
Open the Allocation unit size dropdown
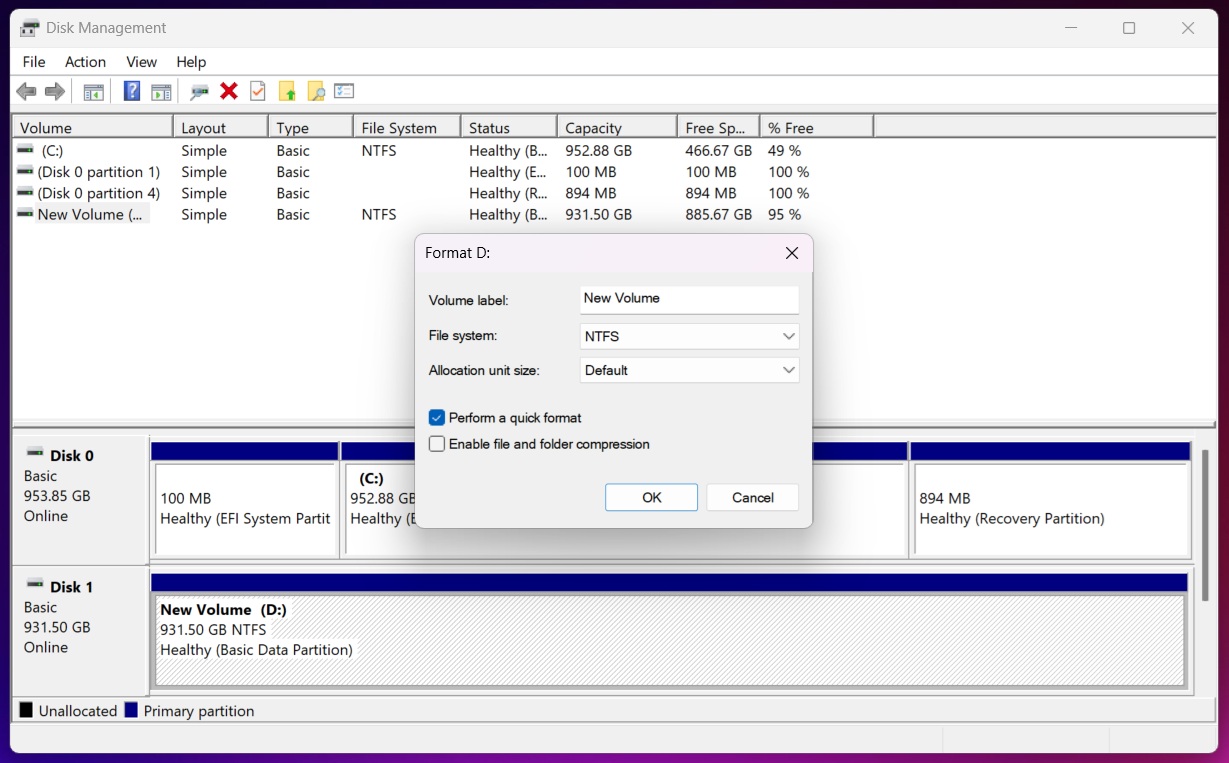tap(689, 371)
